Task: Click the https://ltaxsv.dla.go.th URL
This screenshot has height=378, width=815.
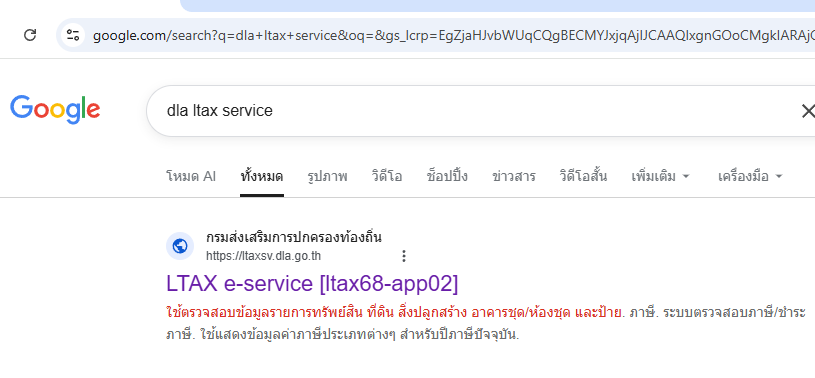Action: [263, 256]
